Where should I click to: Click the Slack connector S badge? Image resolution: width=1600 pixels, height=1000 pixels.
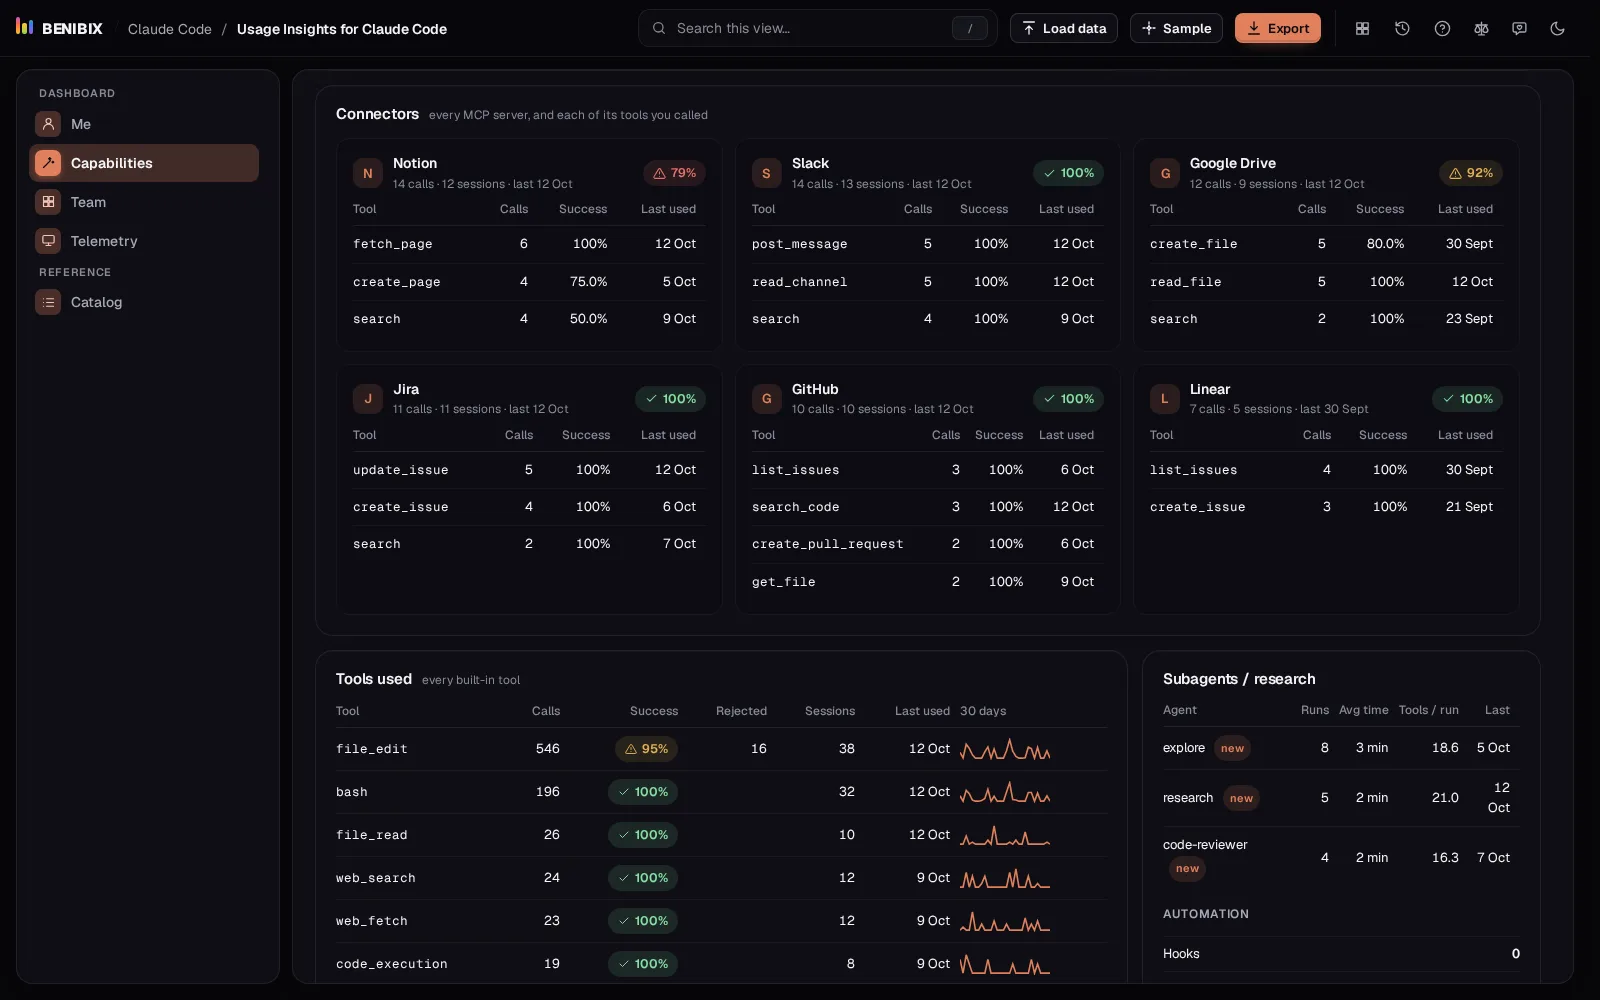tap(766, 173)
